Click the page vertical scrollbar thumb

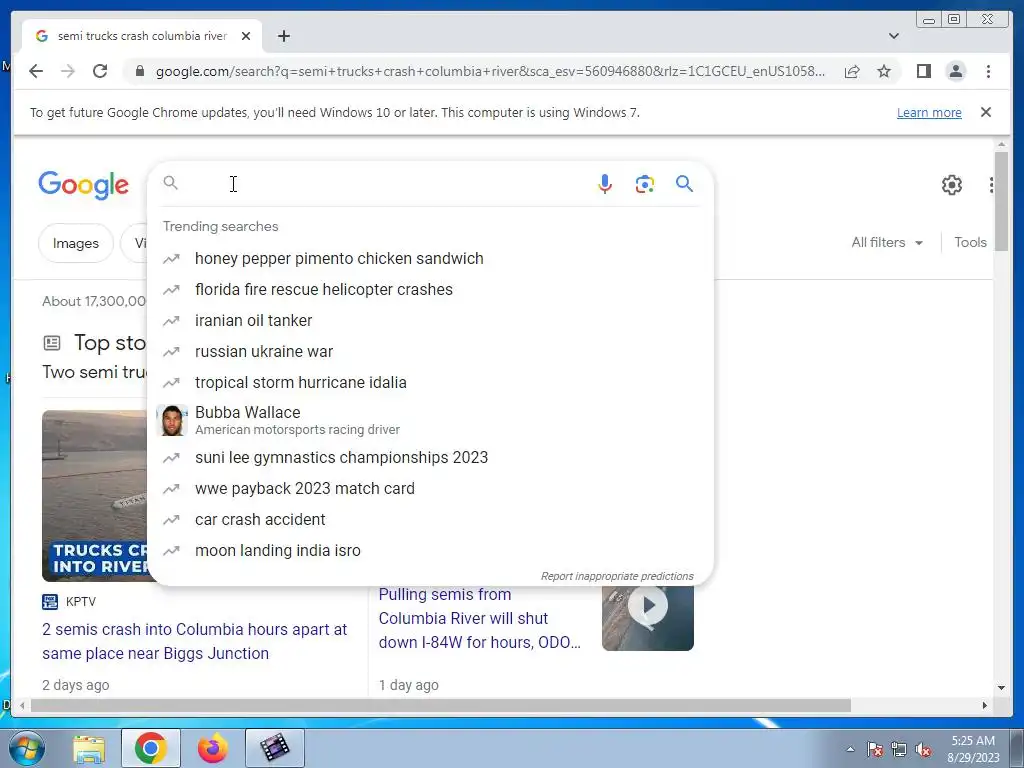[x=1001, y=200]
